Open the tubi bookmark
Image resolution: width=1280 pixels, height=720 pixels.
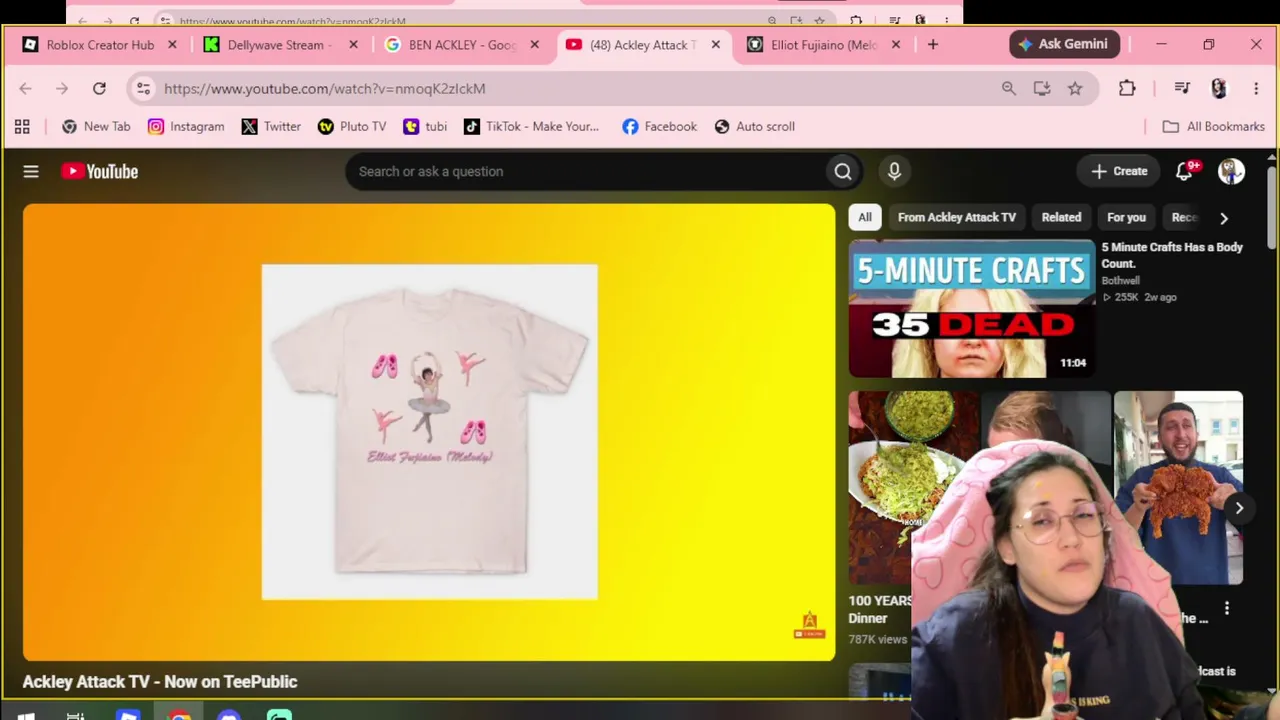(425, 127)
